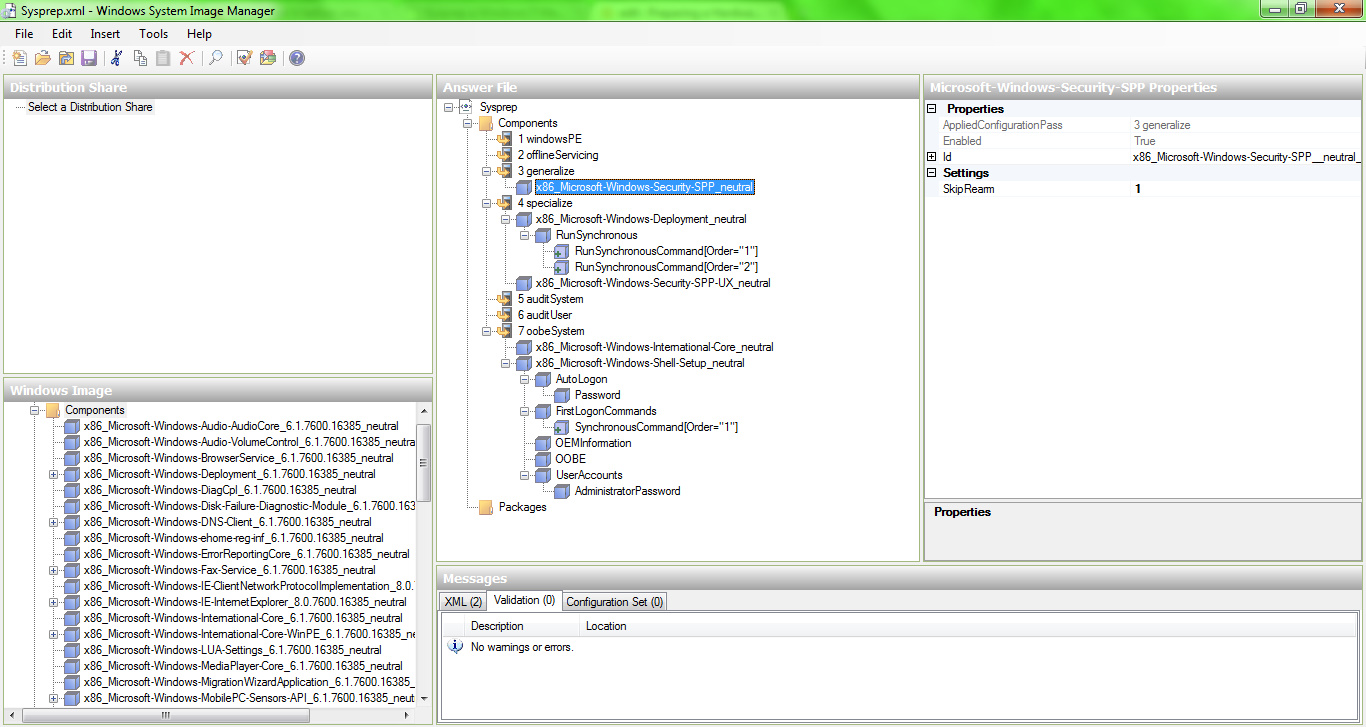1366x727 pixels.
Task: Click the Windows Image horizontal scrollbar thumb
Action: (167, 716)
